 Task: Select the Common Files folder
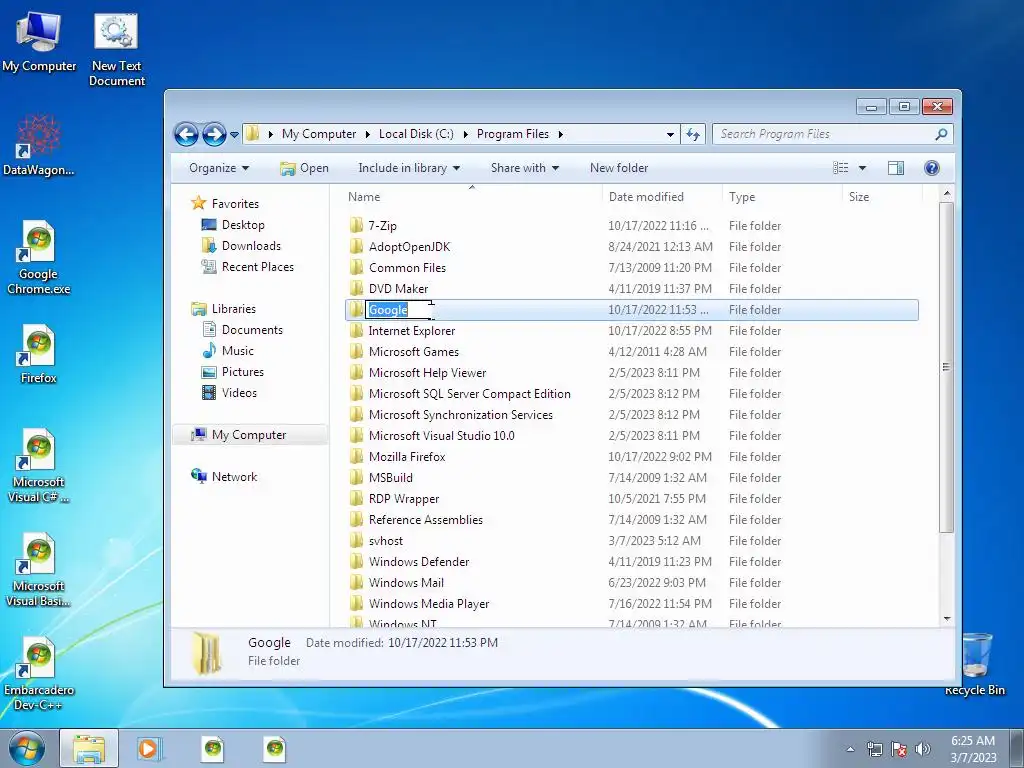tap(407, 268)
